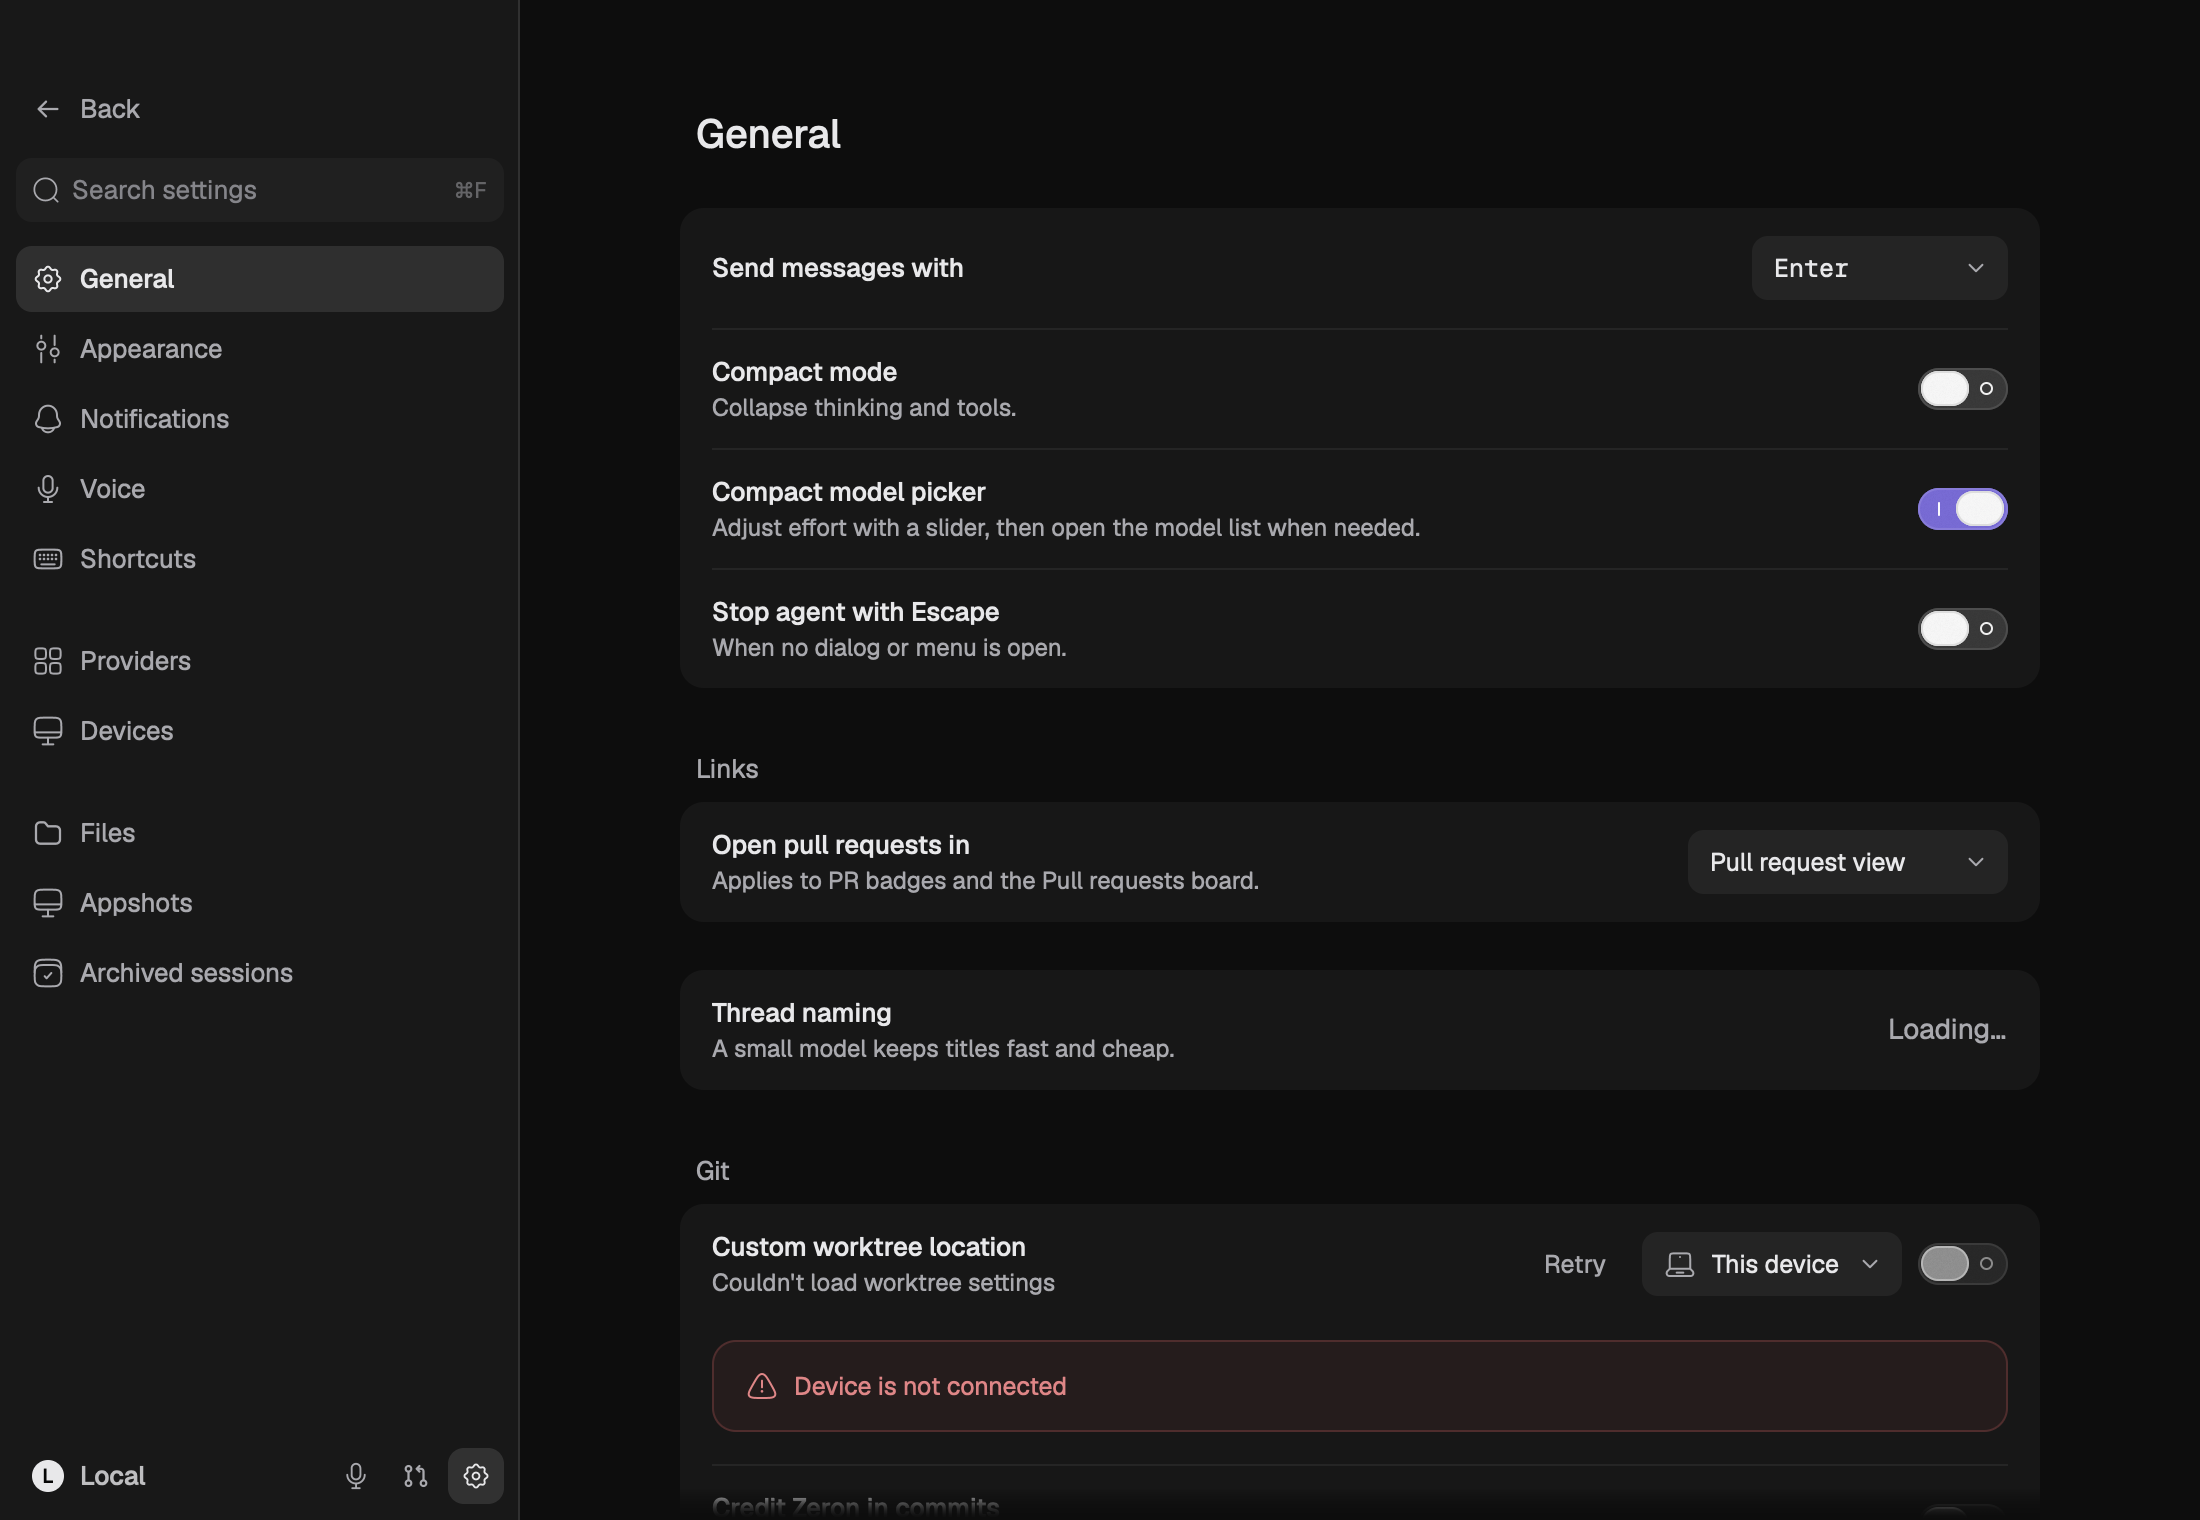Open Archived sessions page
The width and height of the screenshot is (2200, 1520).
pyautogui.click(x=260, y=973)
